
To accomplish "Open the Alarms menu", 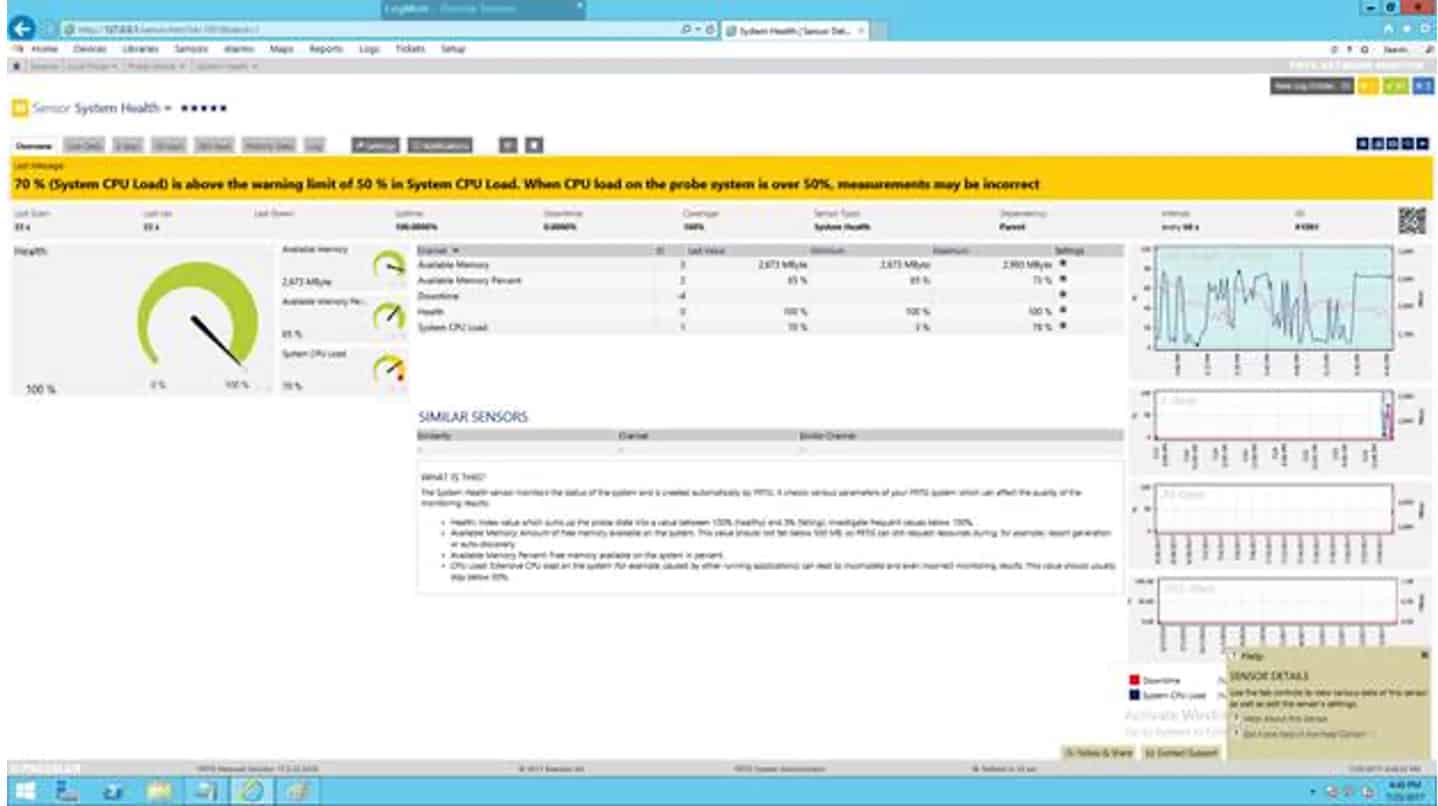I will pos(239,49).
